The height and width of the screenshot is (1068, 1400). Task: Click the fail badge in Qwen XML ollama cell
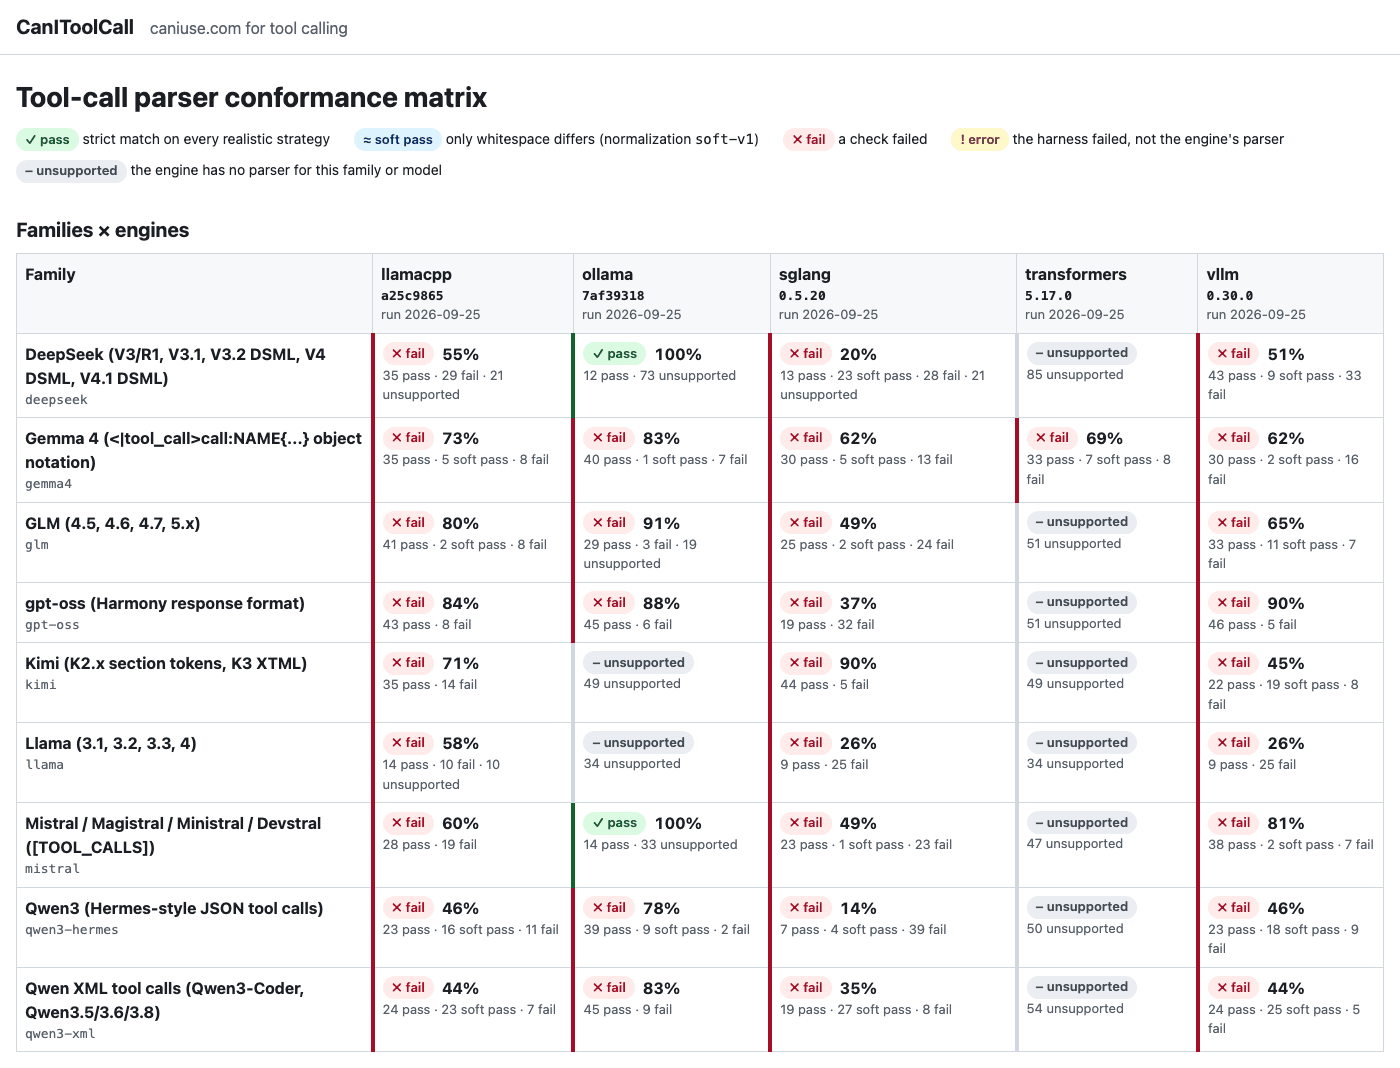(x=609, y=987)
